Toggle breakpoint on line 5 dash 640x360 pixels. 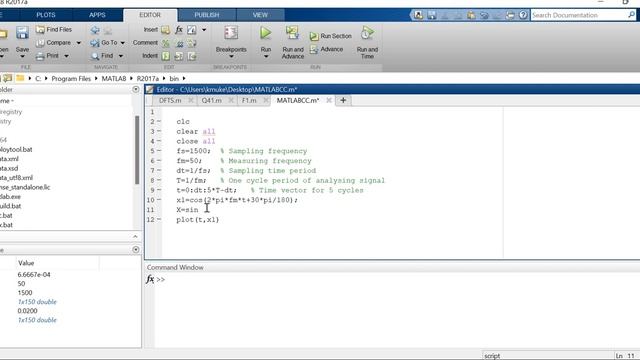point(159,151)
